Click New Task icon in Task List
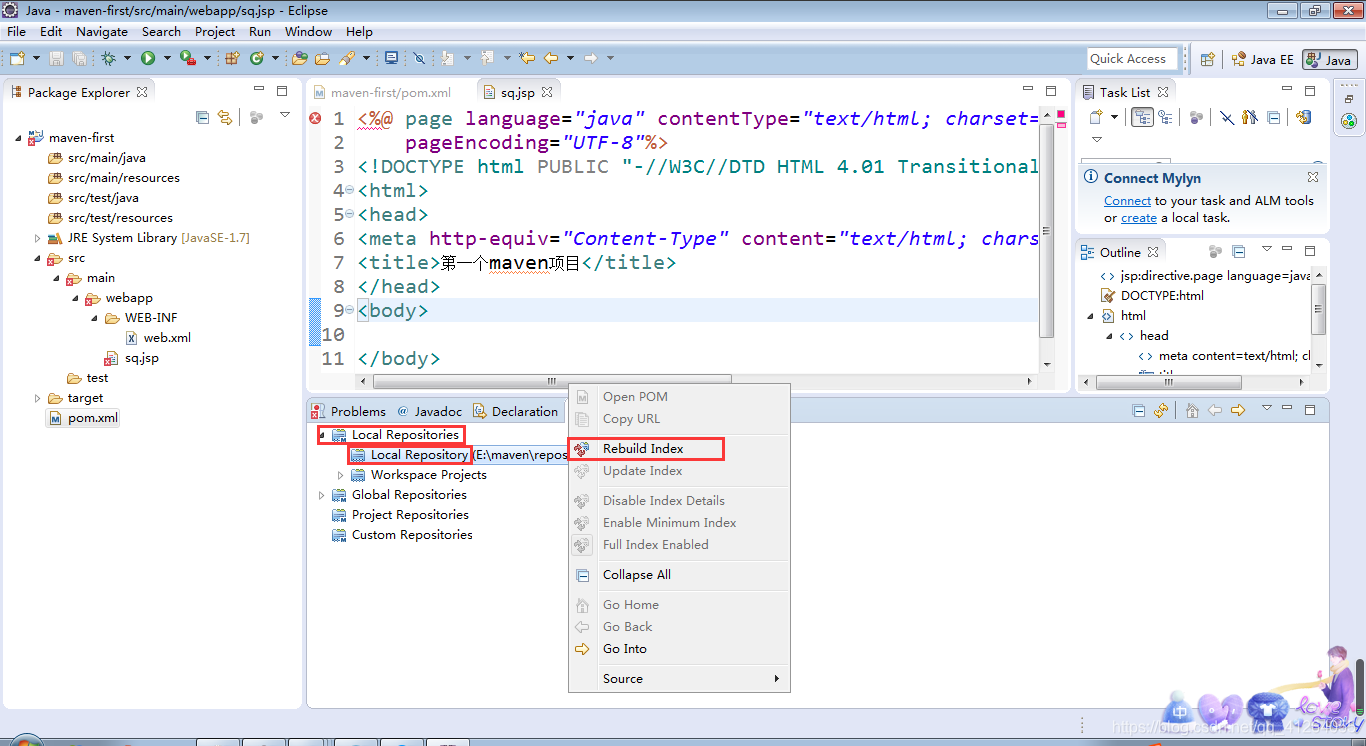Screen dimensions: 1366x746 1096,117
